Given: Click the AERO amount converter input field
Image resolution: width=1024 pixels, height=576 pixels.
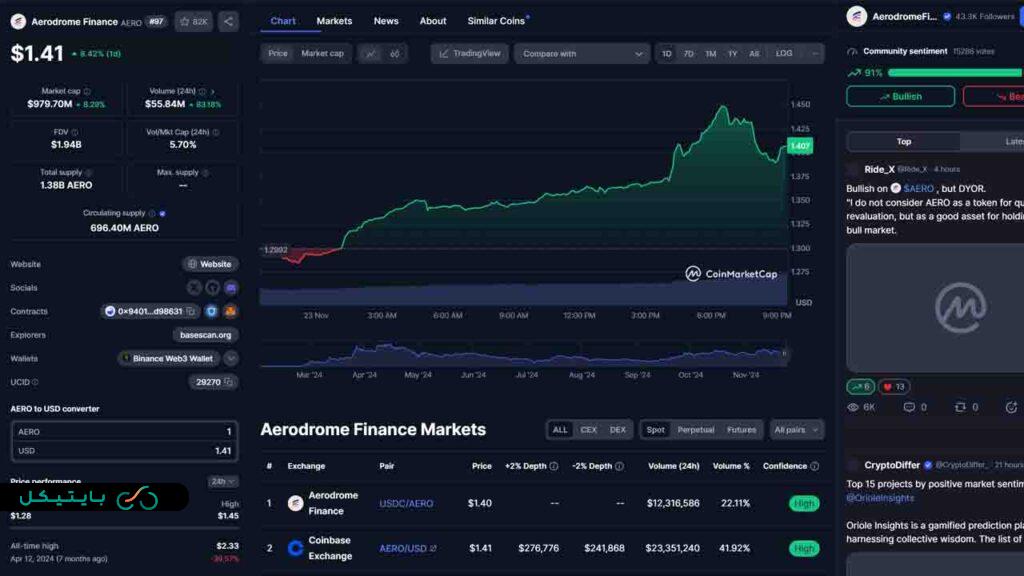Looking at the screenshot, I should point(124,432).
